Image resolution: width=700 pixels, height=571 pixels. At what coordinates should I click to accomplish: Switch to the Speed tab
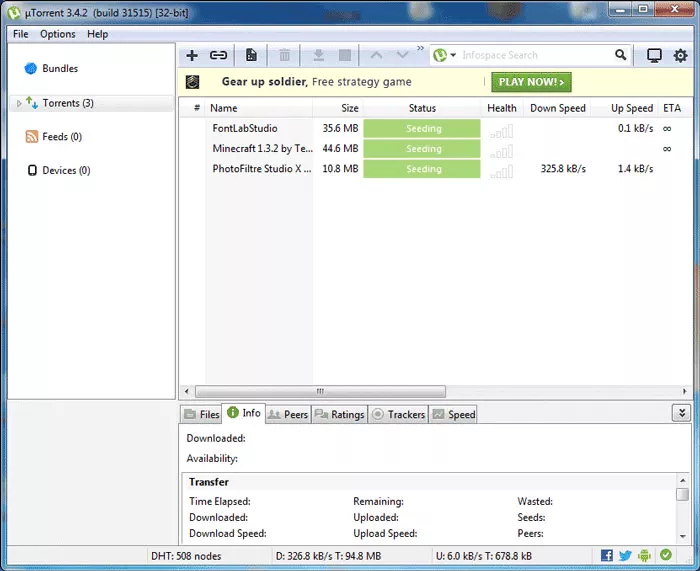[x=453, y=414]
